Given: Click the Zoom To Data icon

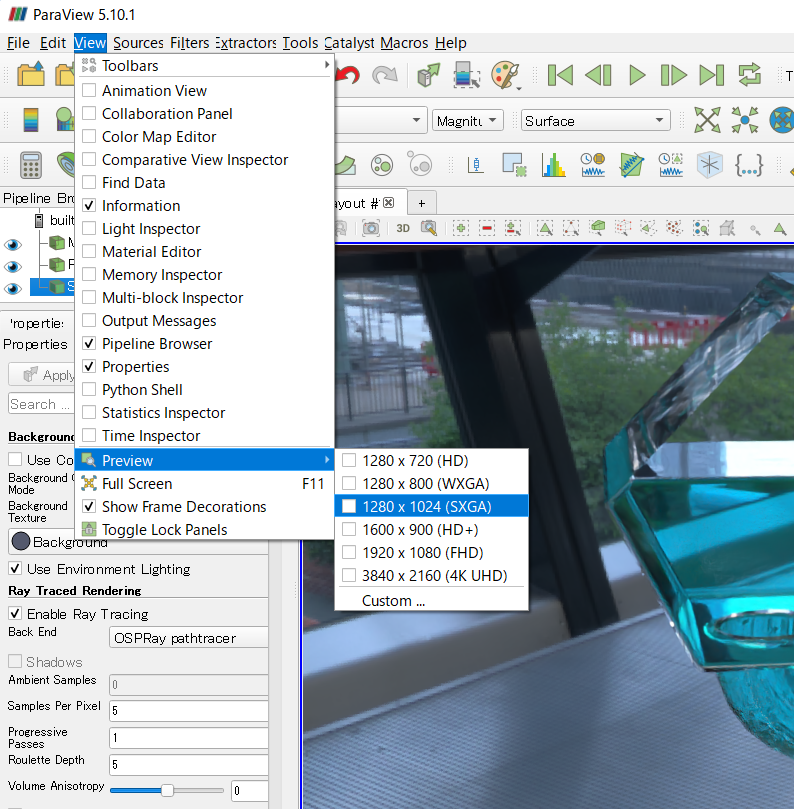Looking at the screenshot, I should [x=745, y=121].
